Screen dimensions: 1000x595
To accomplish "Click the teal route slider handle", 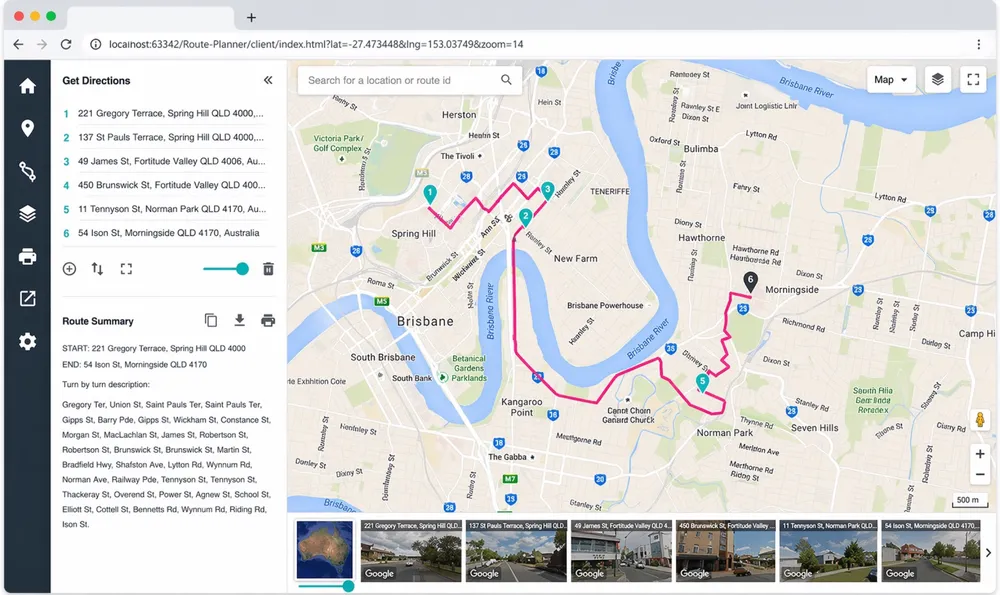I will 242,269.
